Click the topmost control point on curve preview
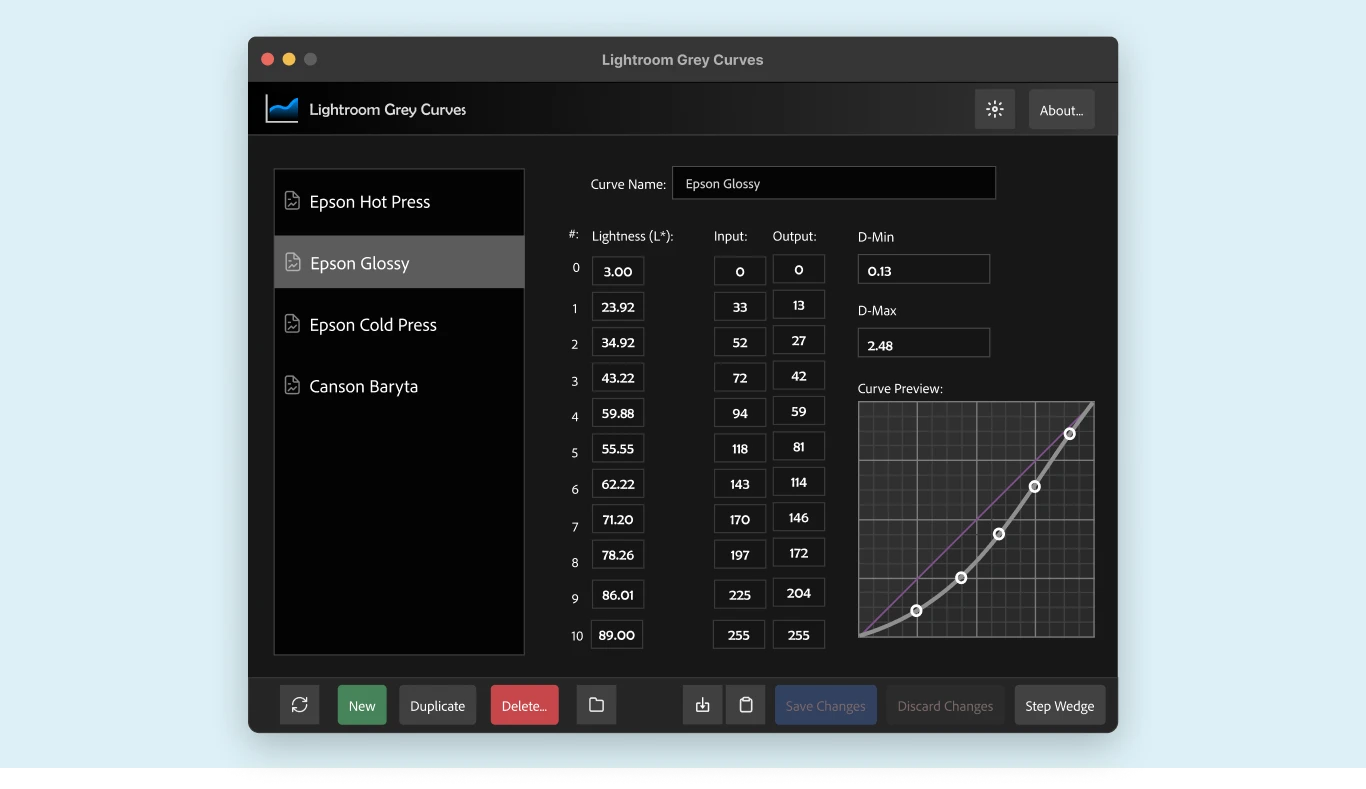The image size is (1366, 789). (1069, 434)
